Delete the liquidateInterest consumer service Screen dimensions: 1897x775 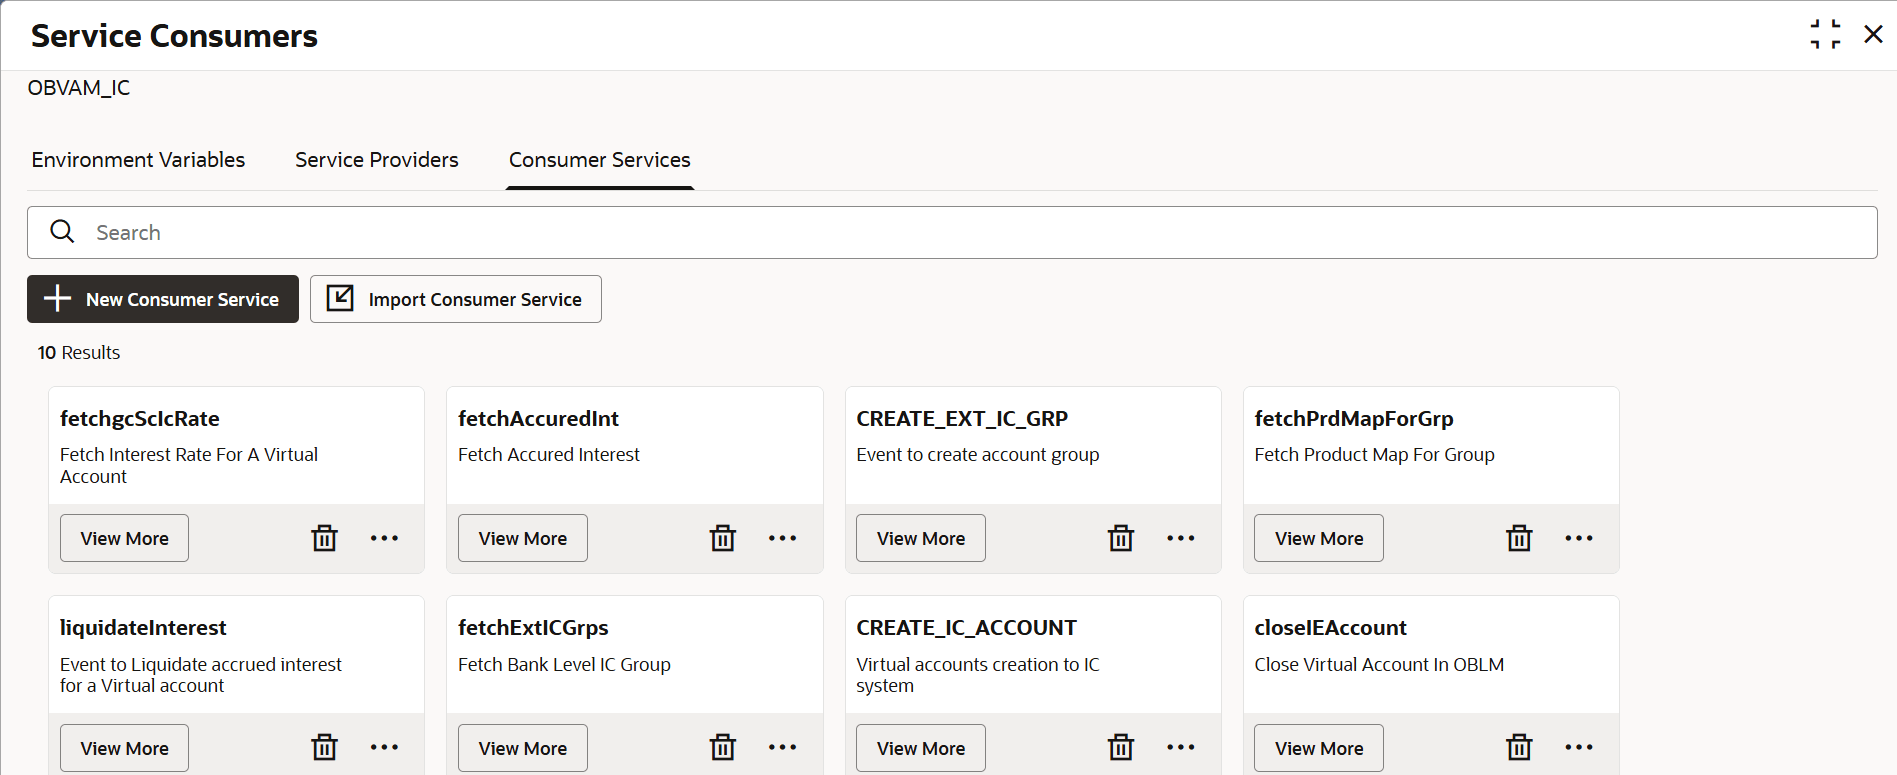[325, 747]
